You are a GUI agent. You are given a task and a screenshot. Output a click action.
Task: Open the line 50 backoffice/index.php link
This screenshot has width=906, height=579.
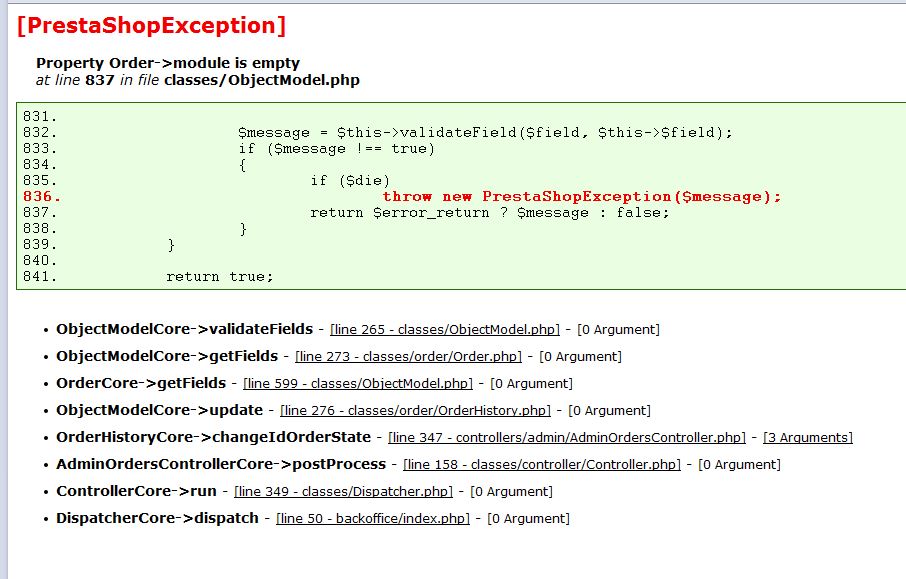pos(373,518)
